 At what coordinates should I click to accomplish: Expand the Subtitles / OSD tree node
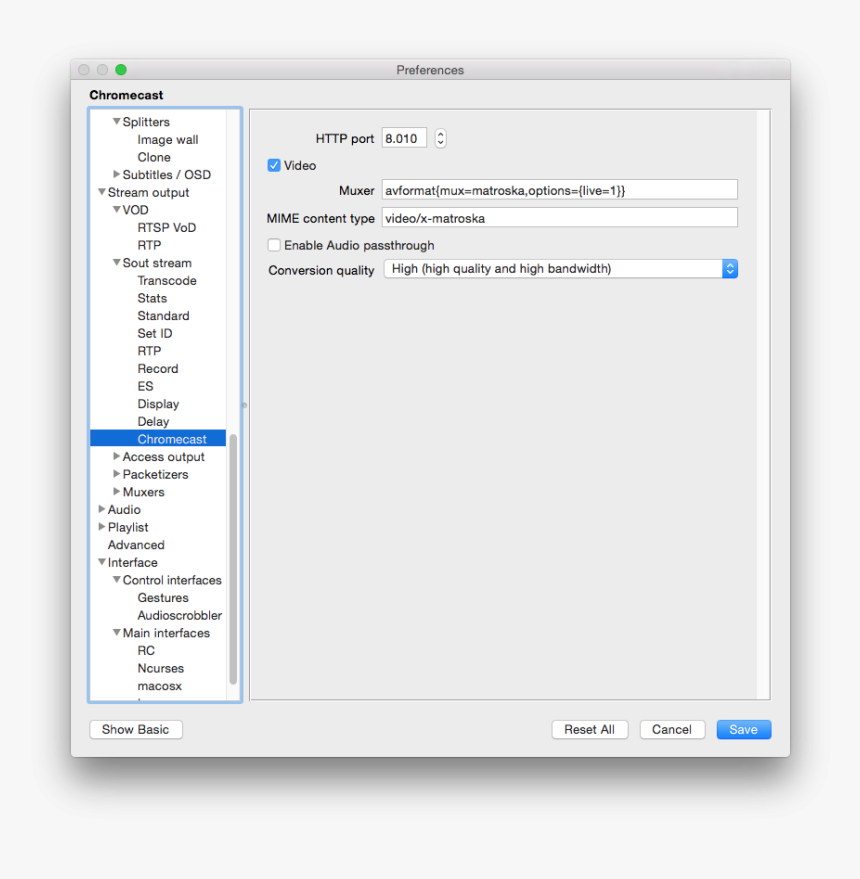(x=117, y=175)
